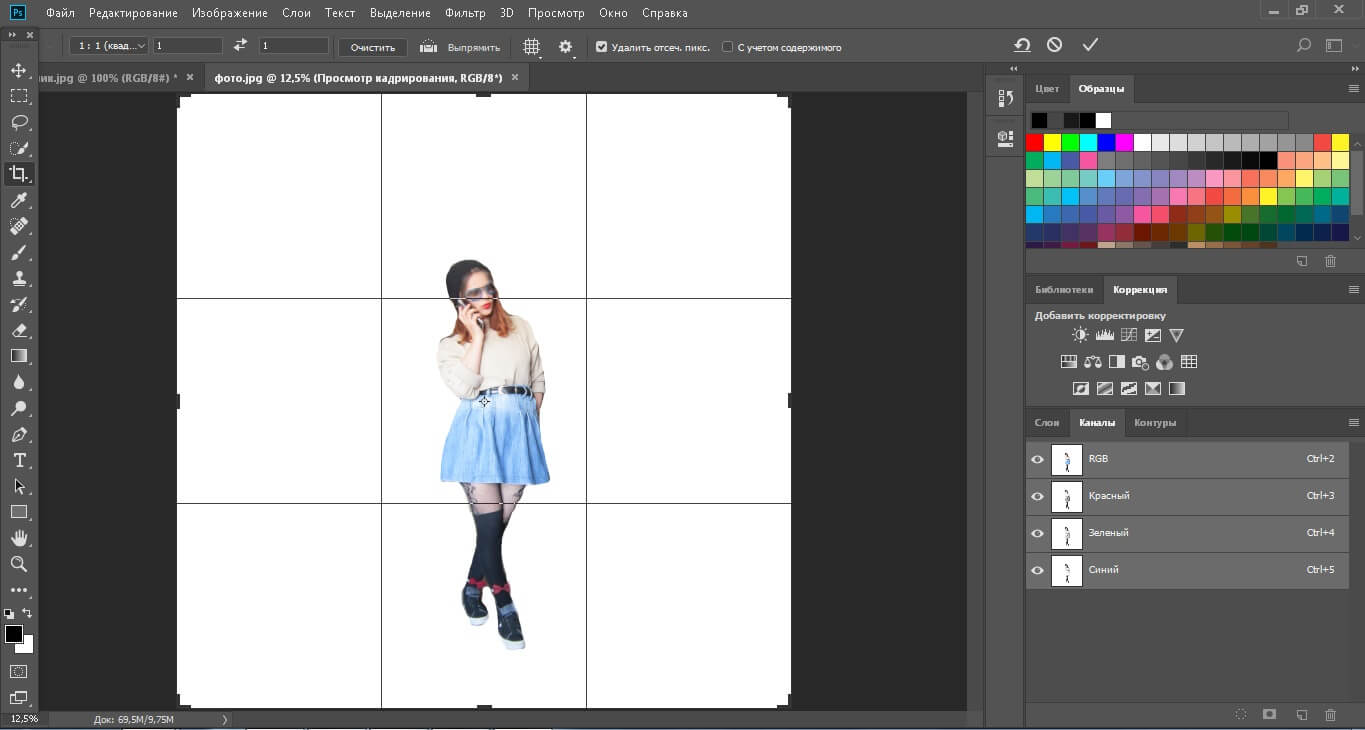Commit the crop with the checkmark
This screenshot has width=1365, height=730.
point(1090,46)
